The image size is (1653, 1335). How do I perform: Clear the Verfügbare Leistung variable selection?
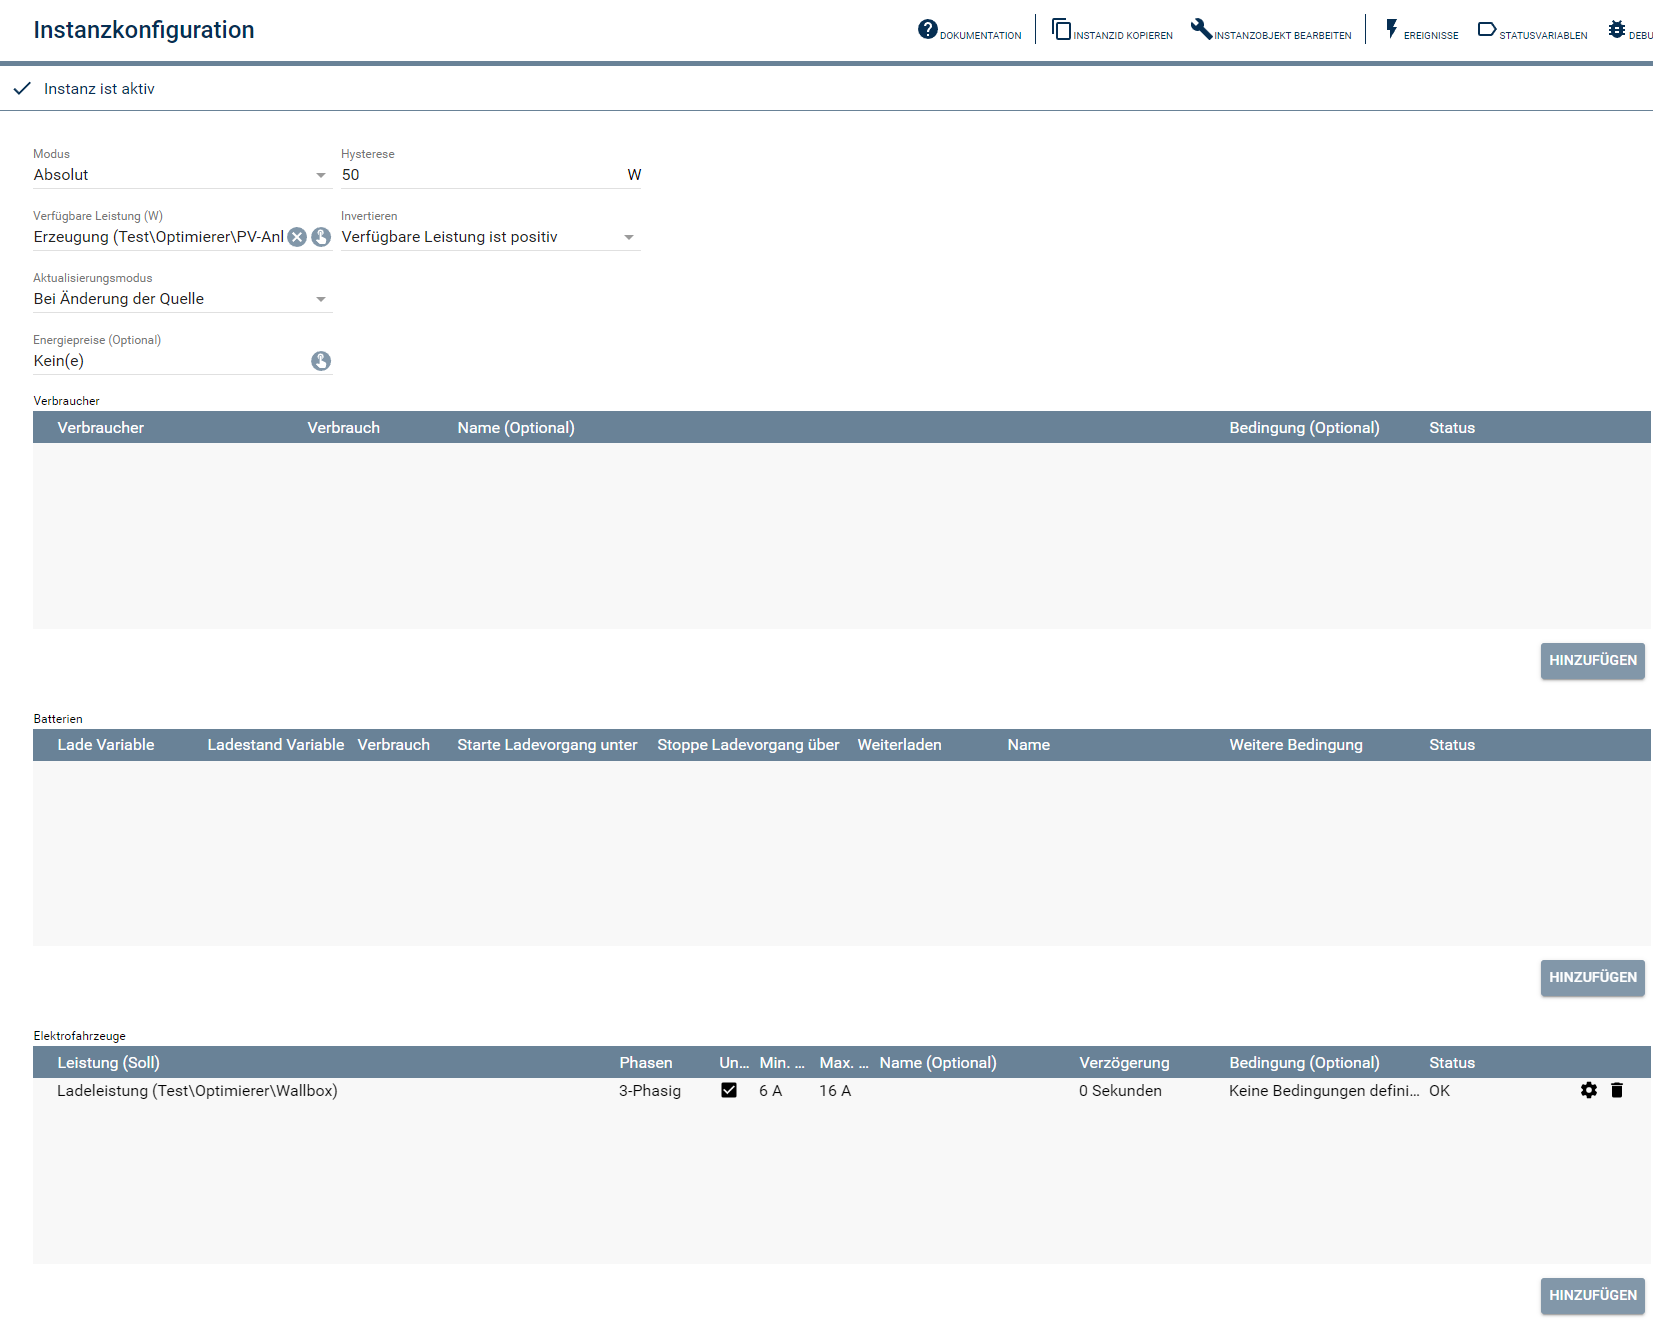click(x=297, y=237)
